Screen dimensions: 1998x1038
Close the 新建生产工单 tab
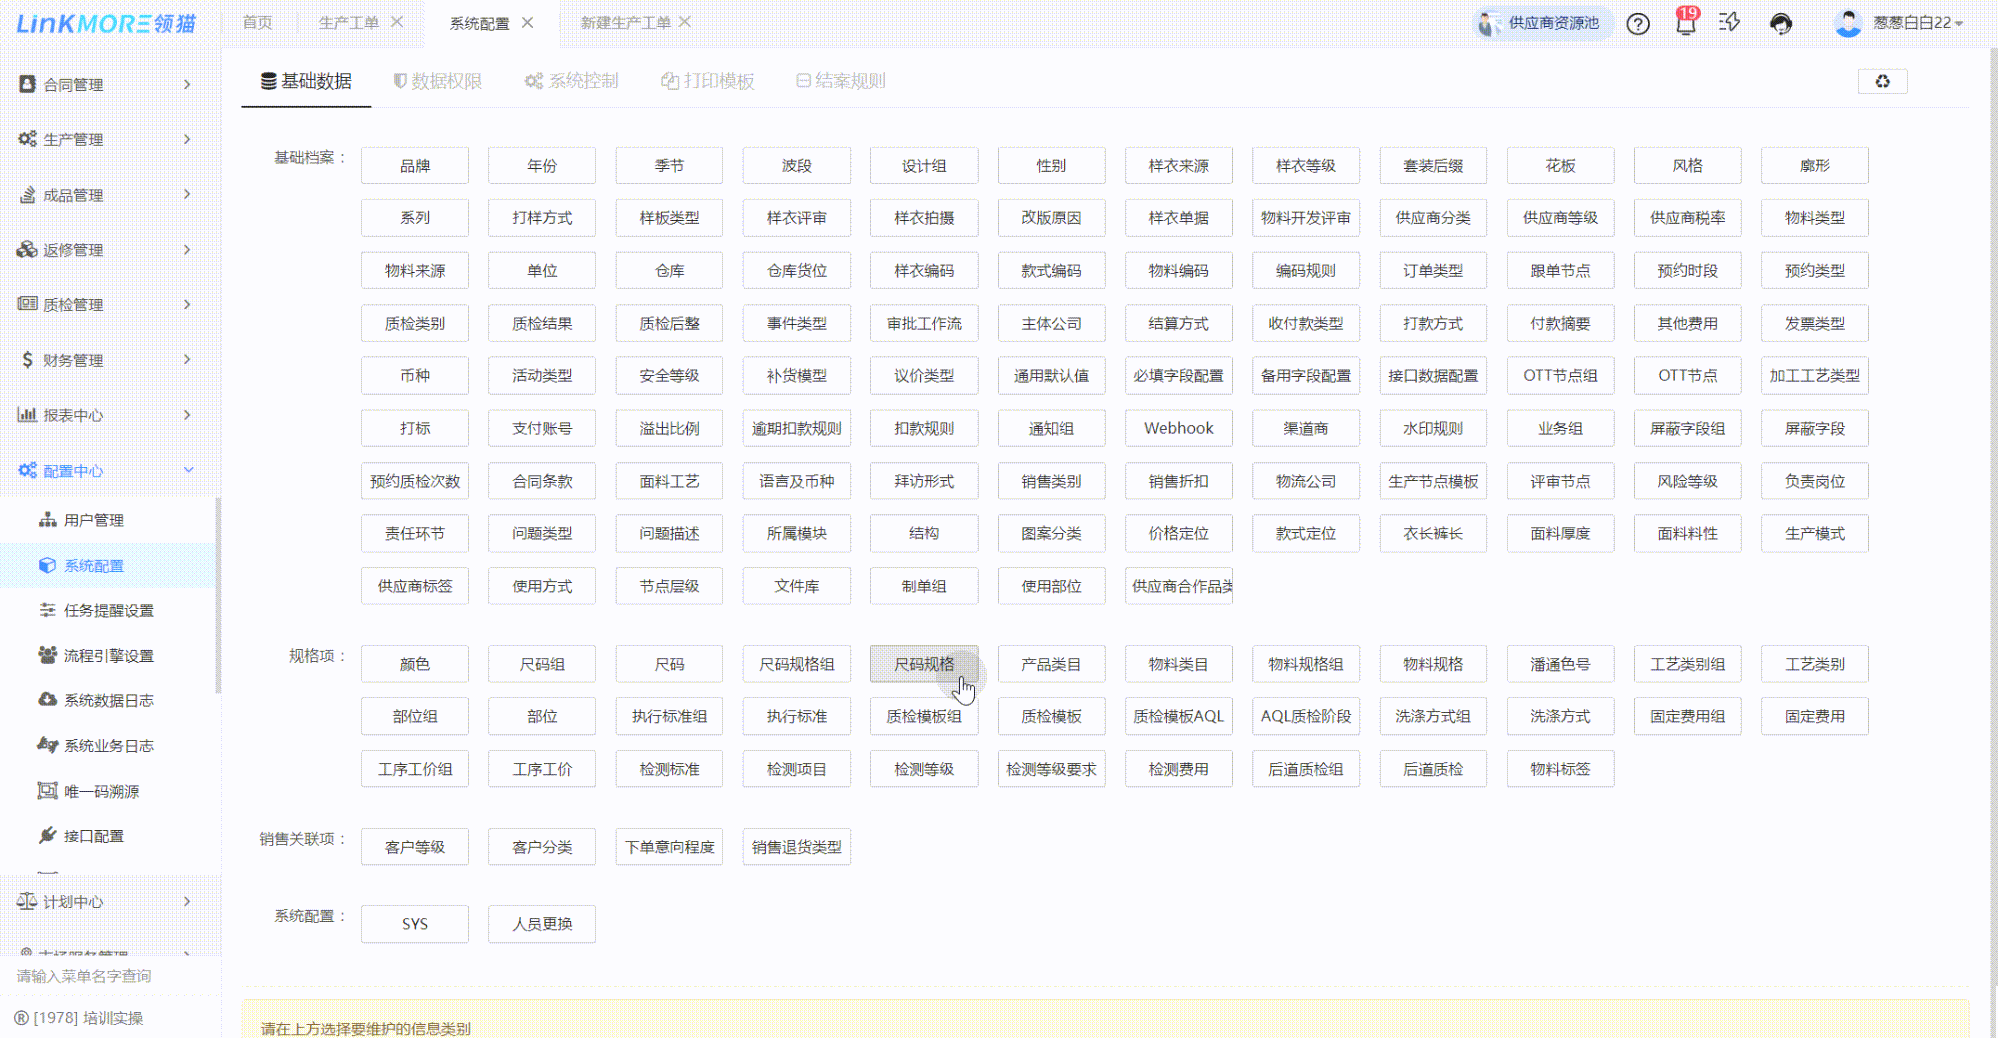point(685,22)
